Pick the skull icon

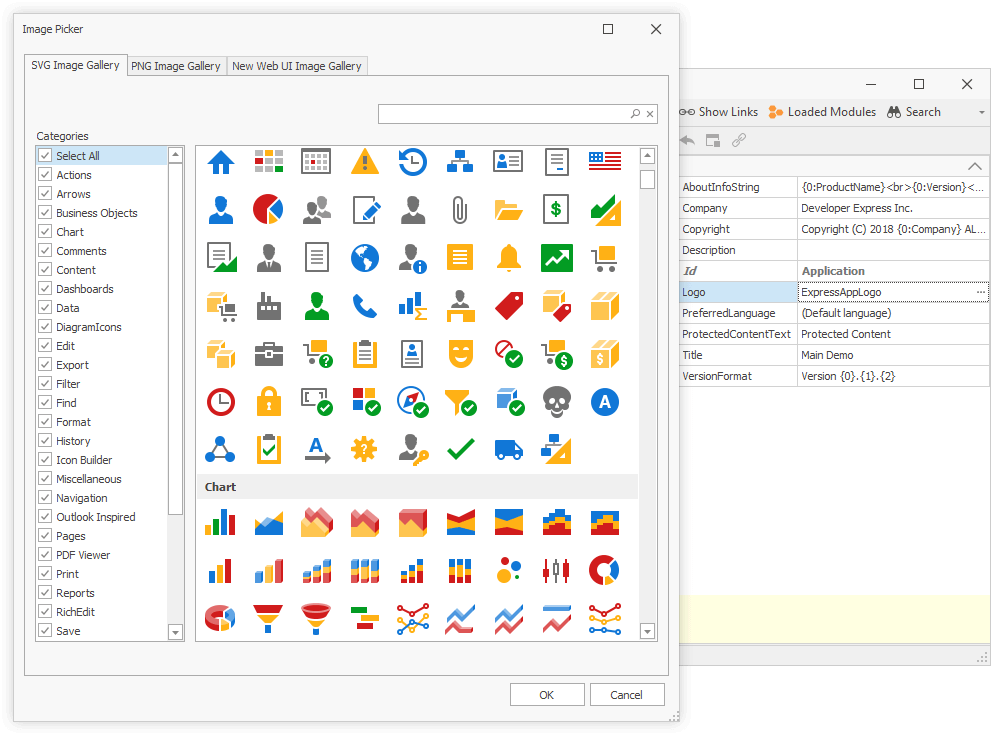point(557,402)
